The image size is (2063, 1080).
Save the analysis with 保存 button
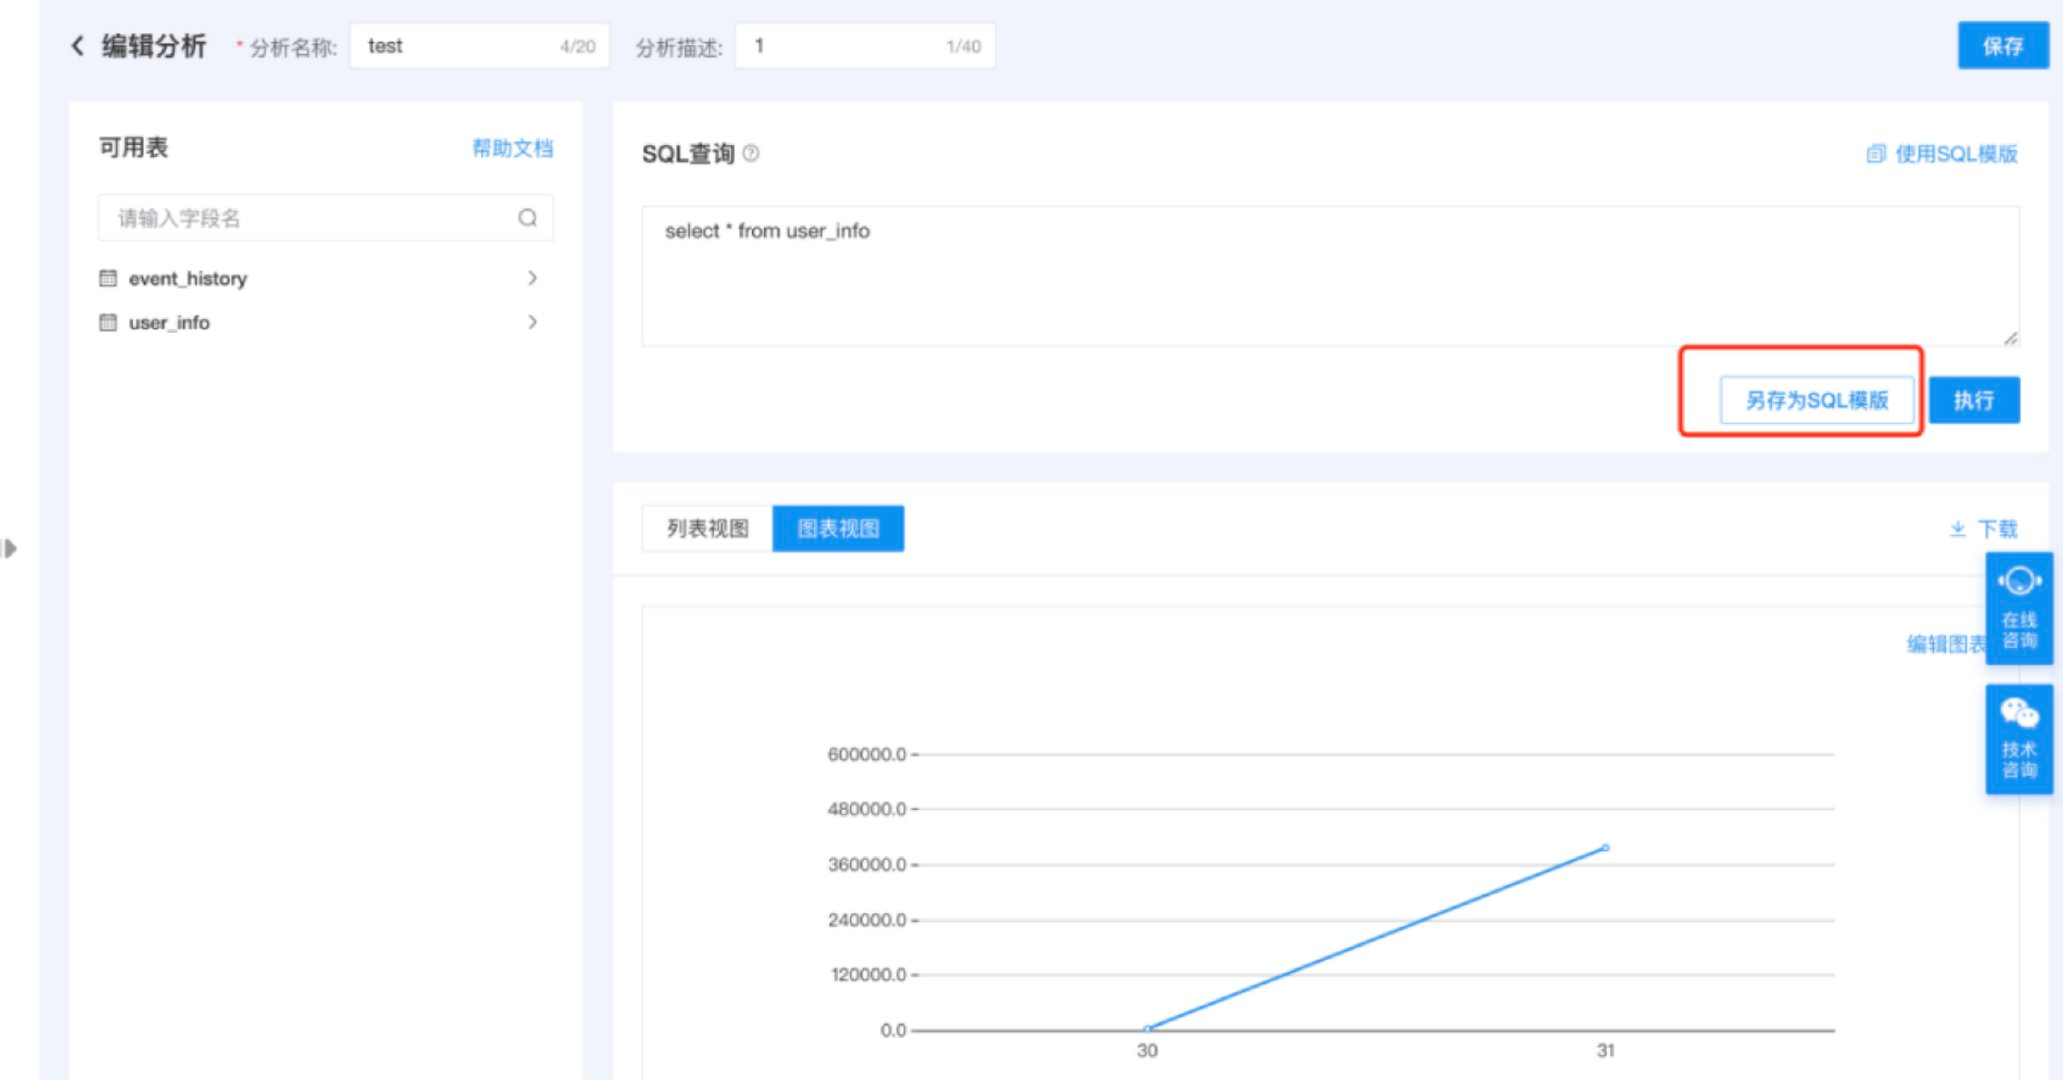[2003, 46]
